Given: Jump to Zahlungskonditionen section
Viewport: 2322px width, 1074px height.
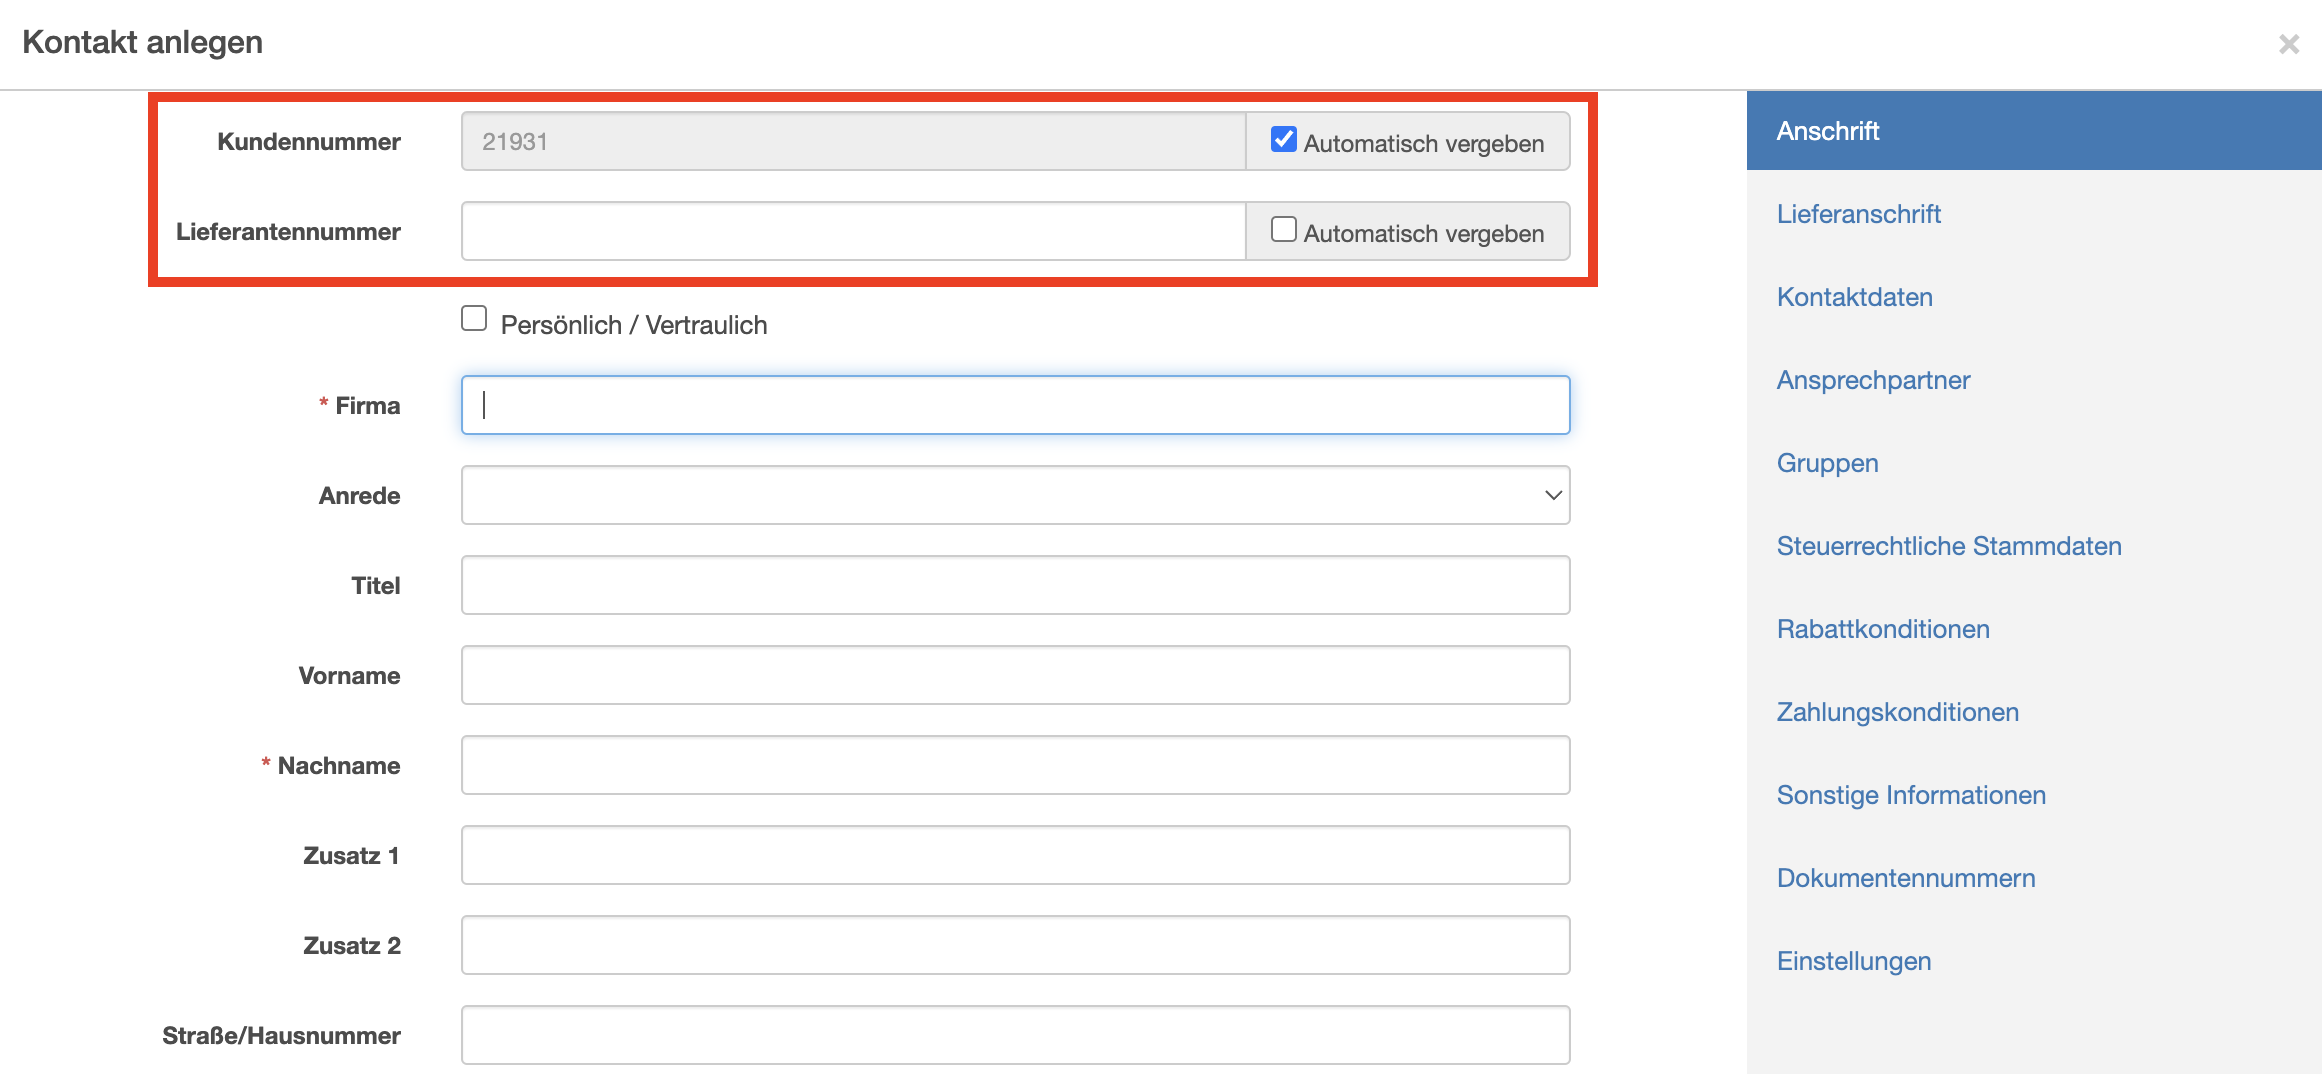Looking at the screenshot, I should pos(1897,712).
